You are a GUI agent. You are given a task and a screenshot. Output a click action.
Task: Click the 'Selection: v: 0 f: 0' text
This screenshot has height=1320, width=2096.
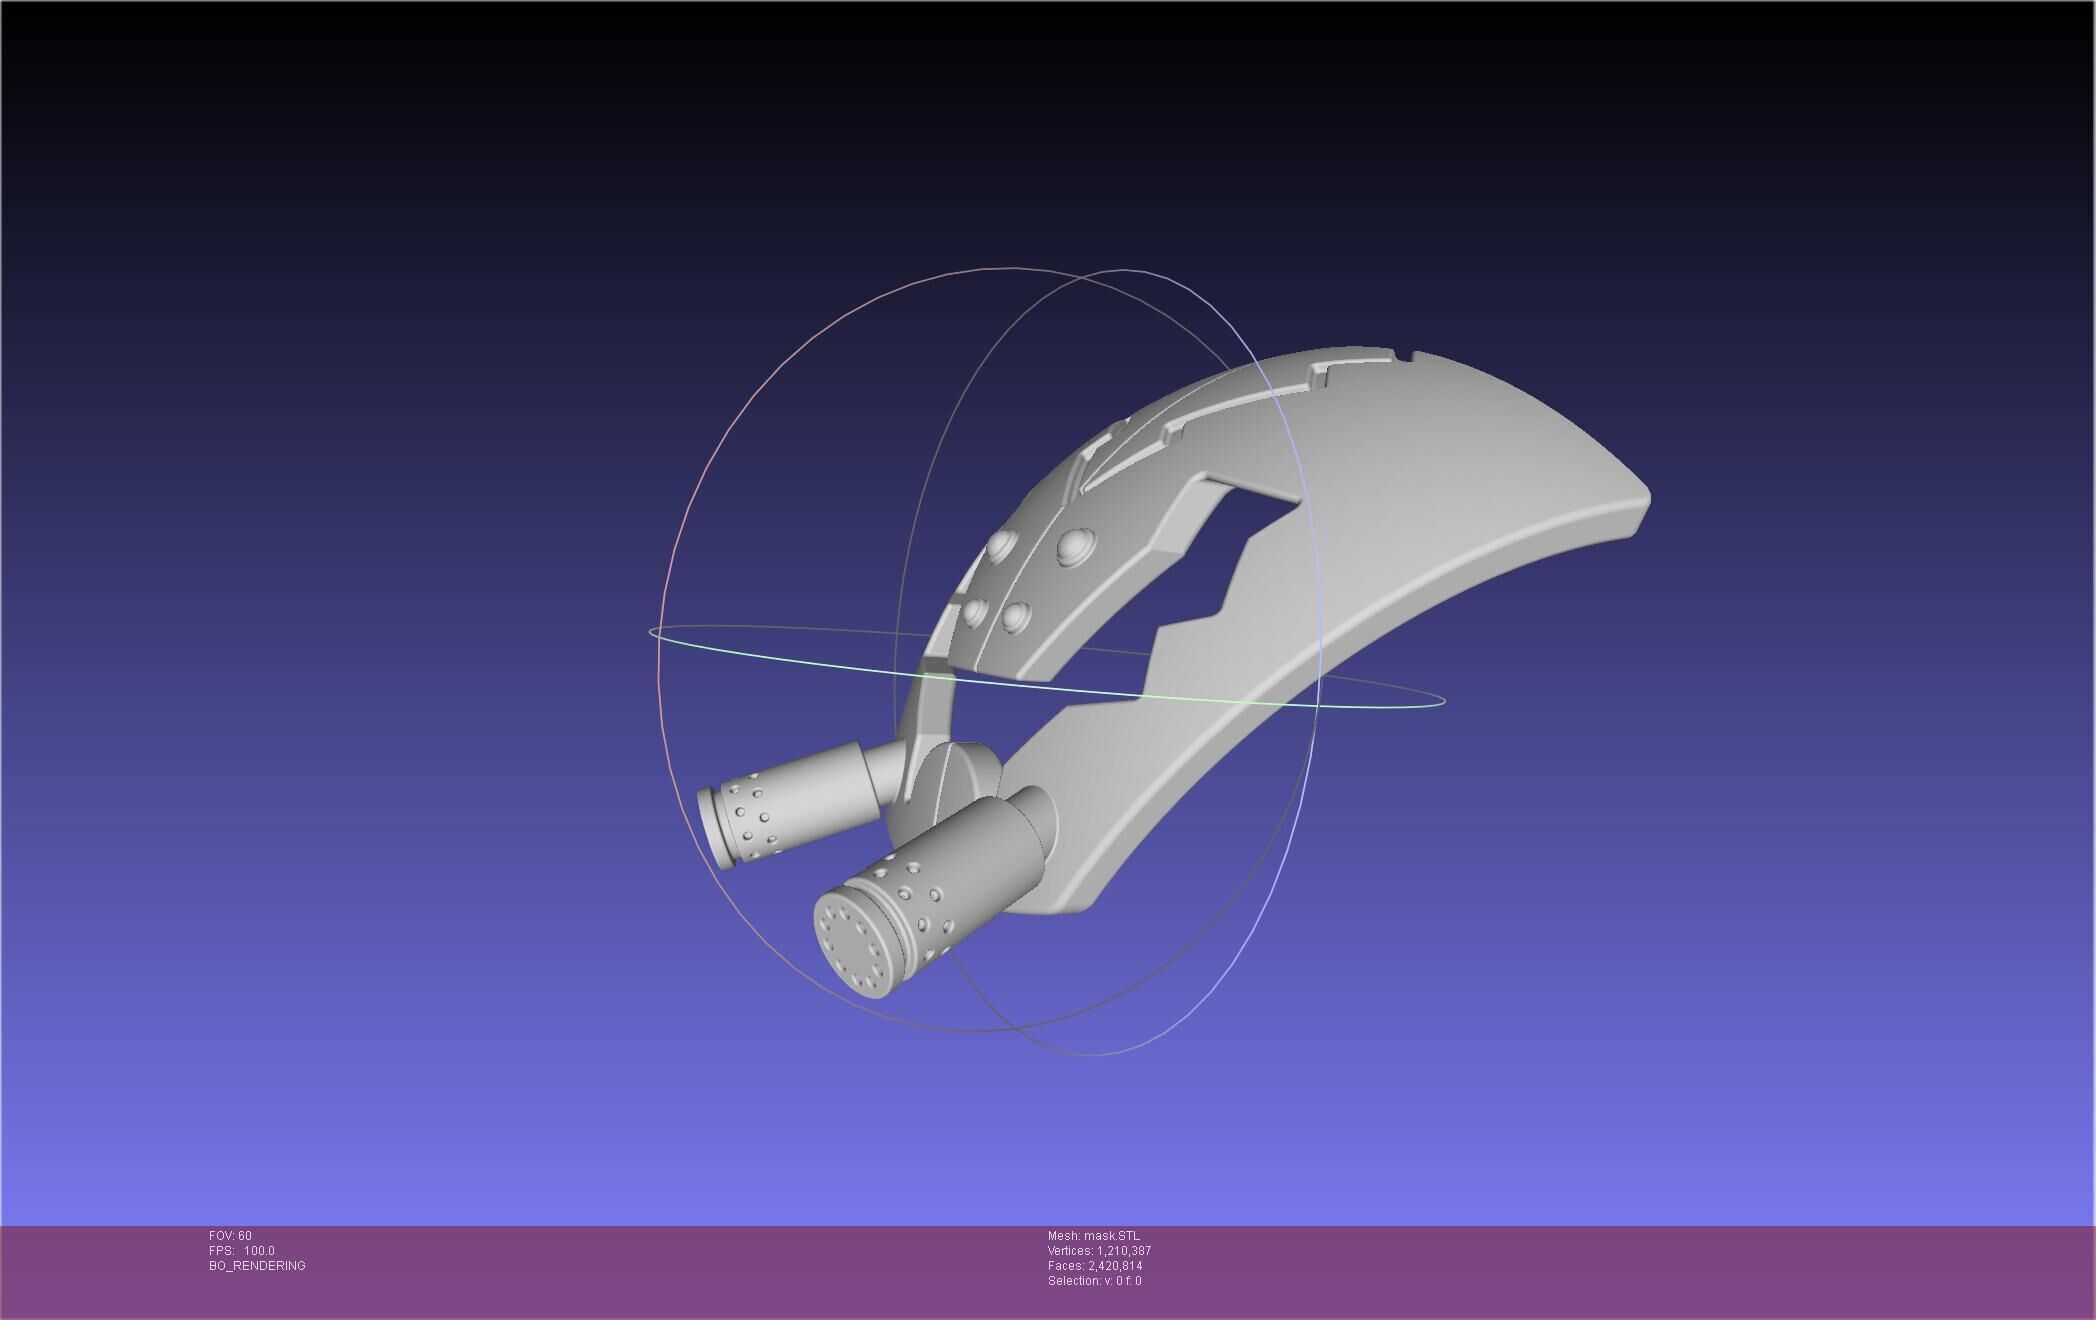pyautogui.click(x=1094, y=1281)
